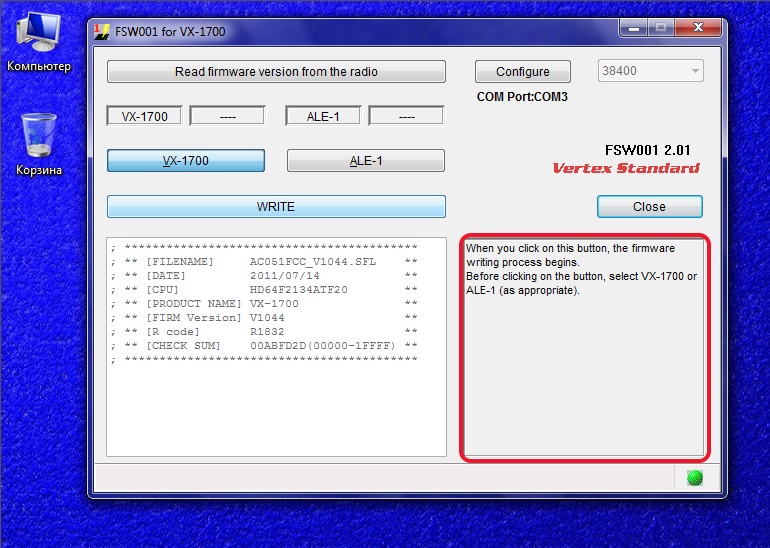Screen dimensions: 770x548
Task: Click the Close button
Action: click(x=650, y=206)
